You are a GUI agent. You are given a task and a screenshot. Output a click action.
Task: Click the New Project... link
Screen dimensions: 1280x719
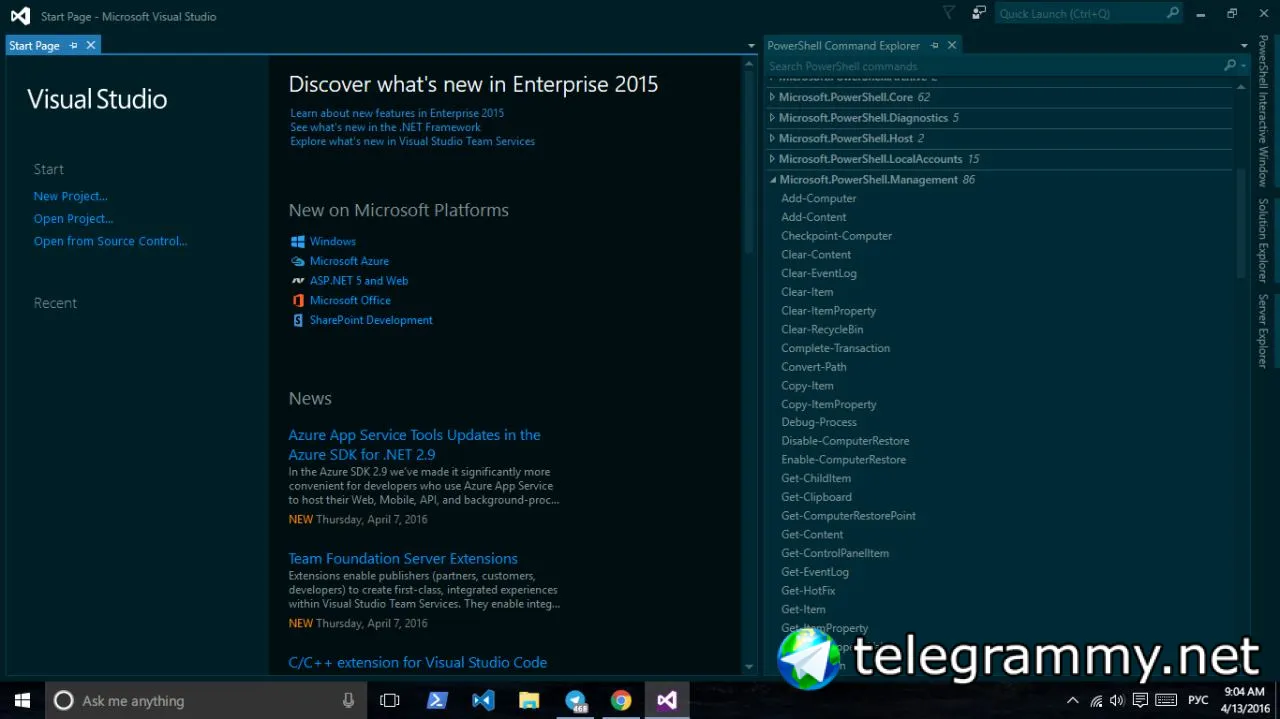[71, 197]
